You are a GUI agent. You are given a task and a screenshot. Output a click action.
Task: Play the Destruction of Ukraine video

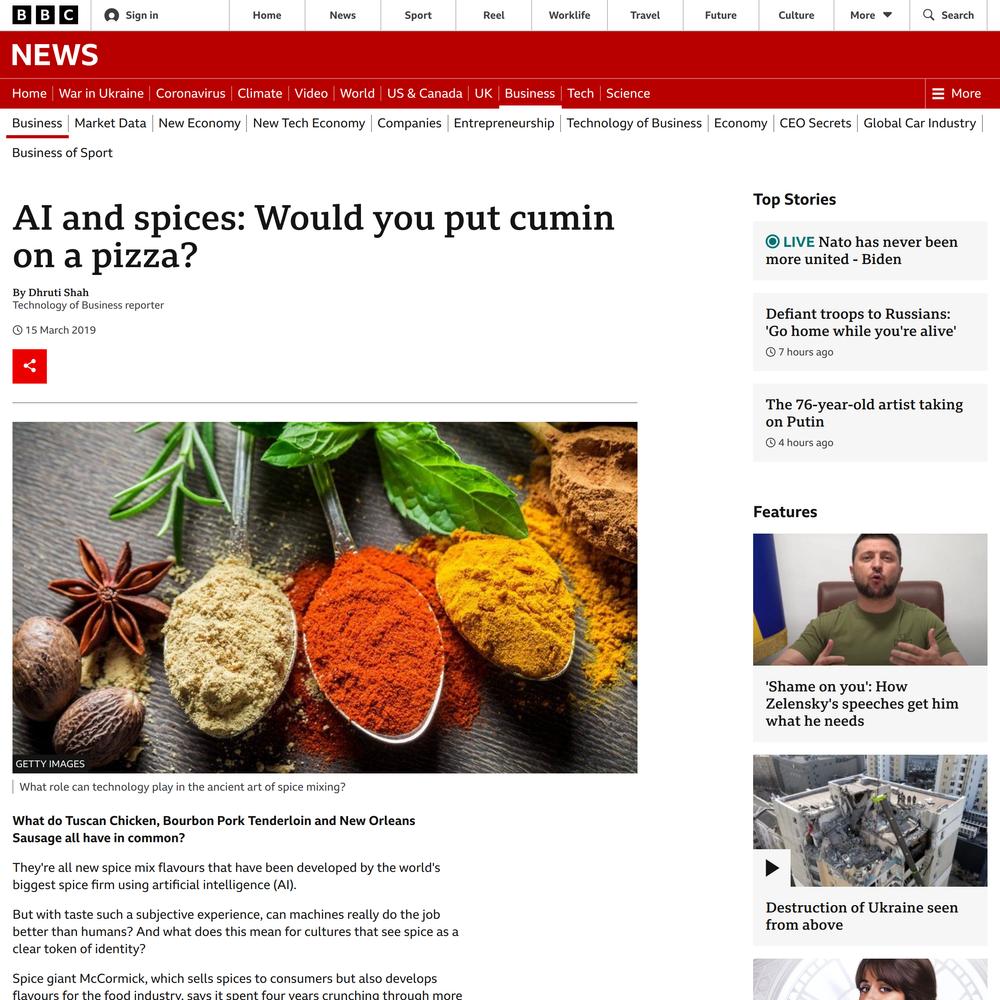point(772,867)
